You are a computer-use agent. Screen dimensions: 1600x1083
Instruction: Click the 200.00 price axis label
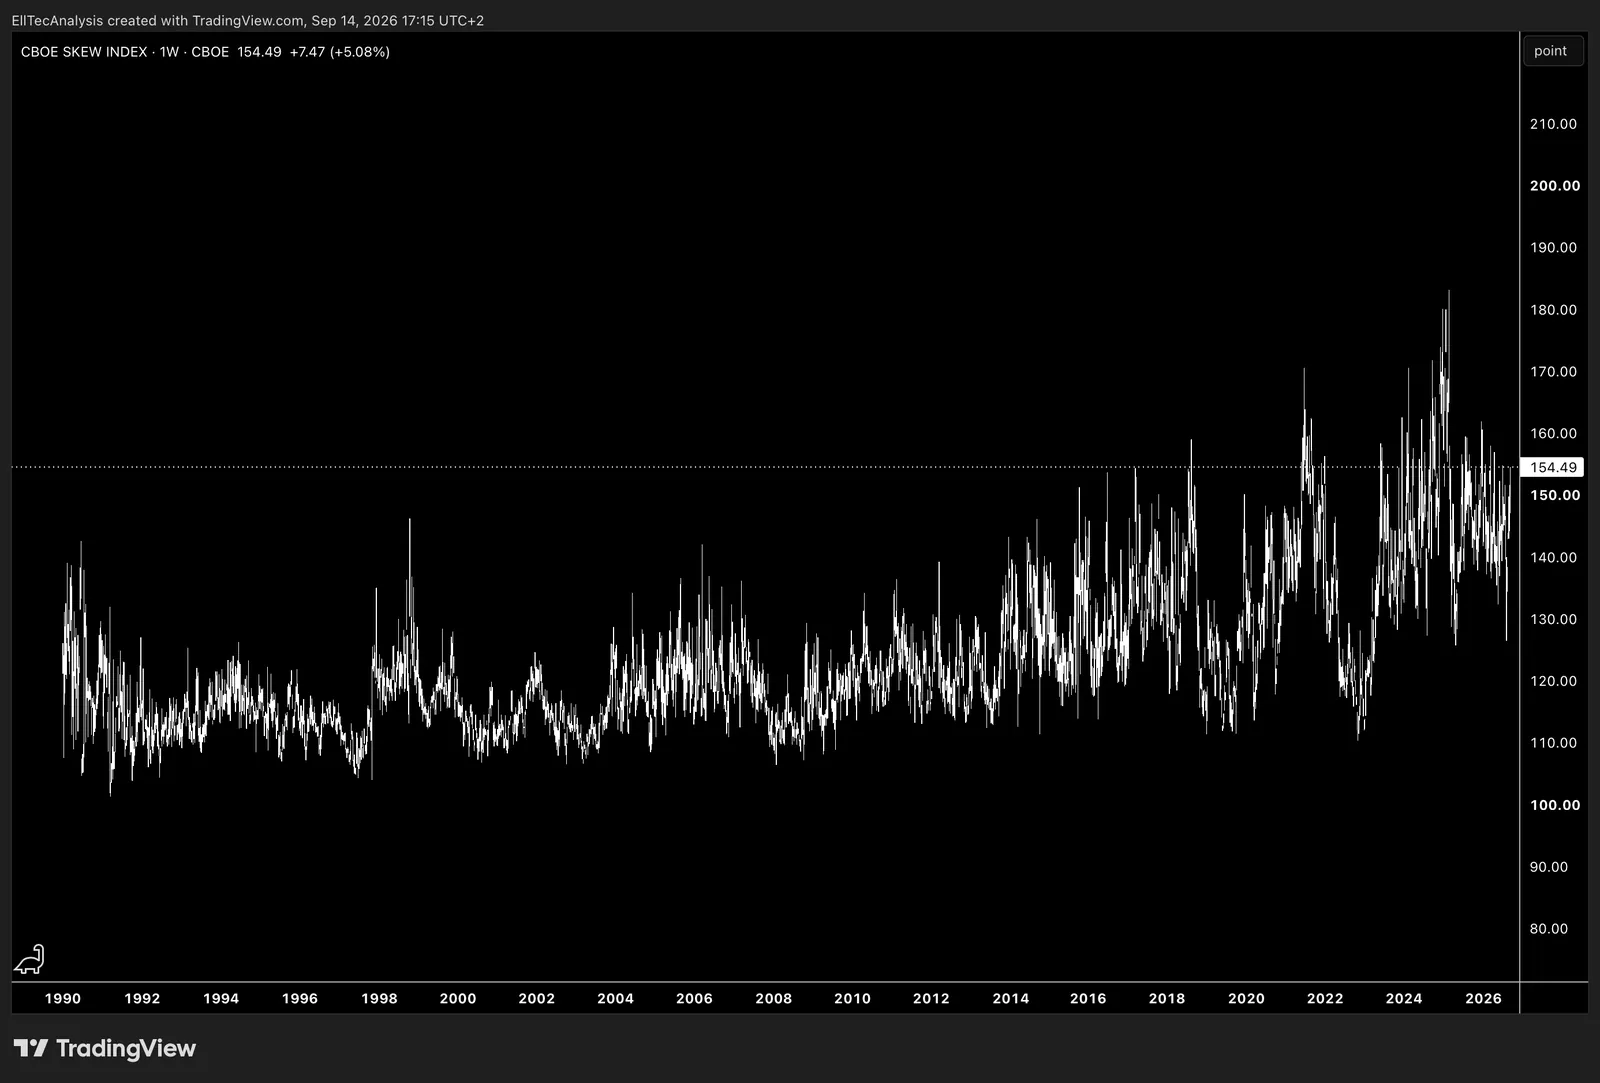point(1555,186)
